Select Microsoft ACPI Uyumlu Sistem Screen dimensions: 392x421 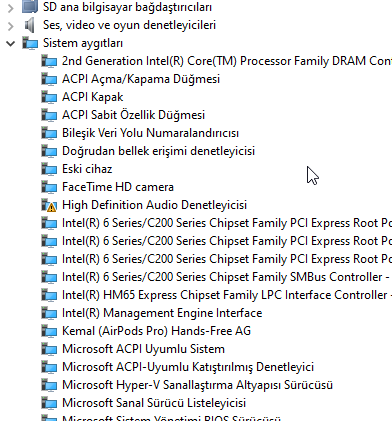click(x=143, y=349)
